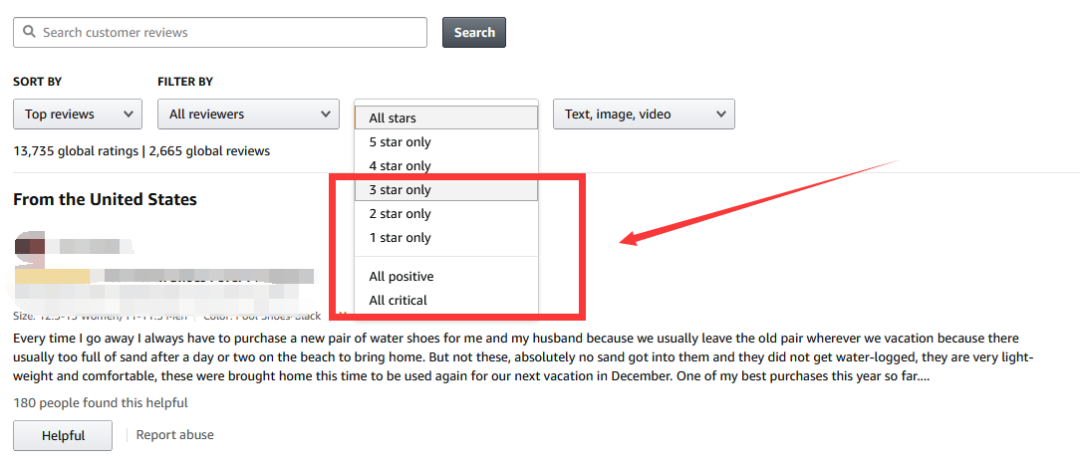This screenshot has height=461, width=1080.
Task: Click chevron arrow on Text, image, video
Action: pos(721,114)
